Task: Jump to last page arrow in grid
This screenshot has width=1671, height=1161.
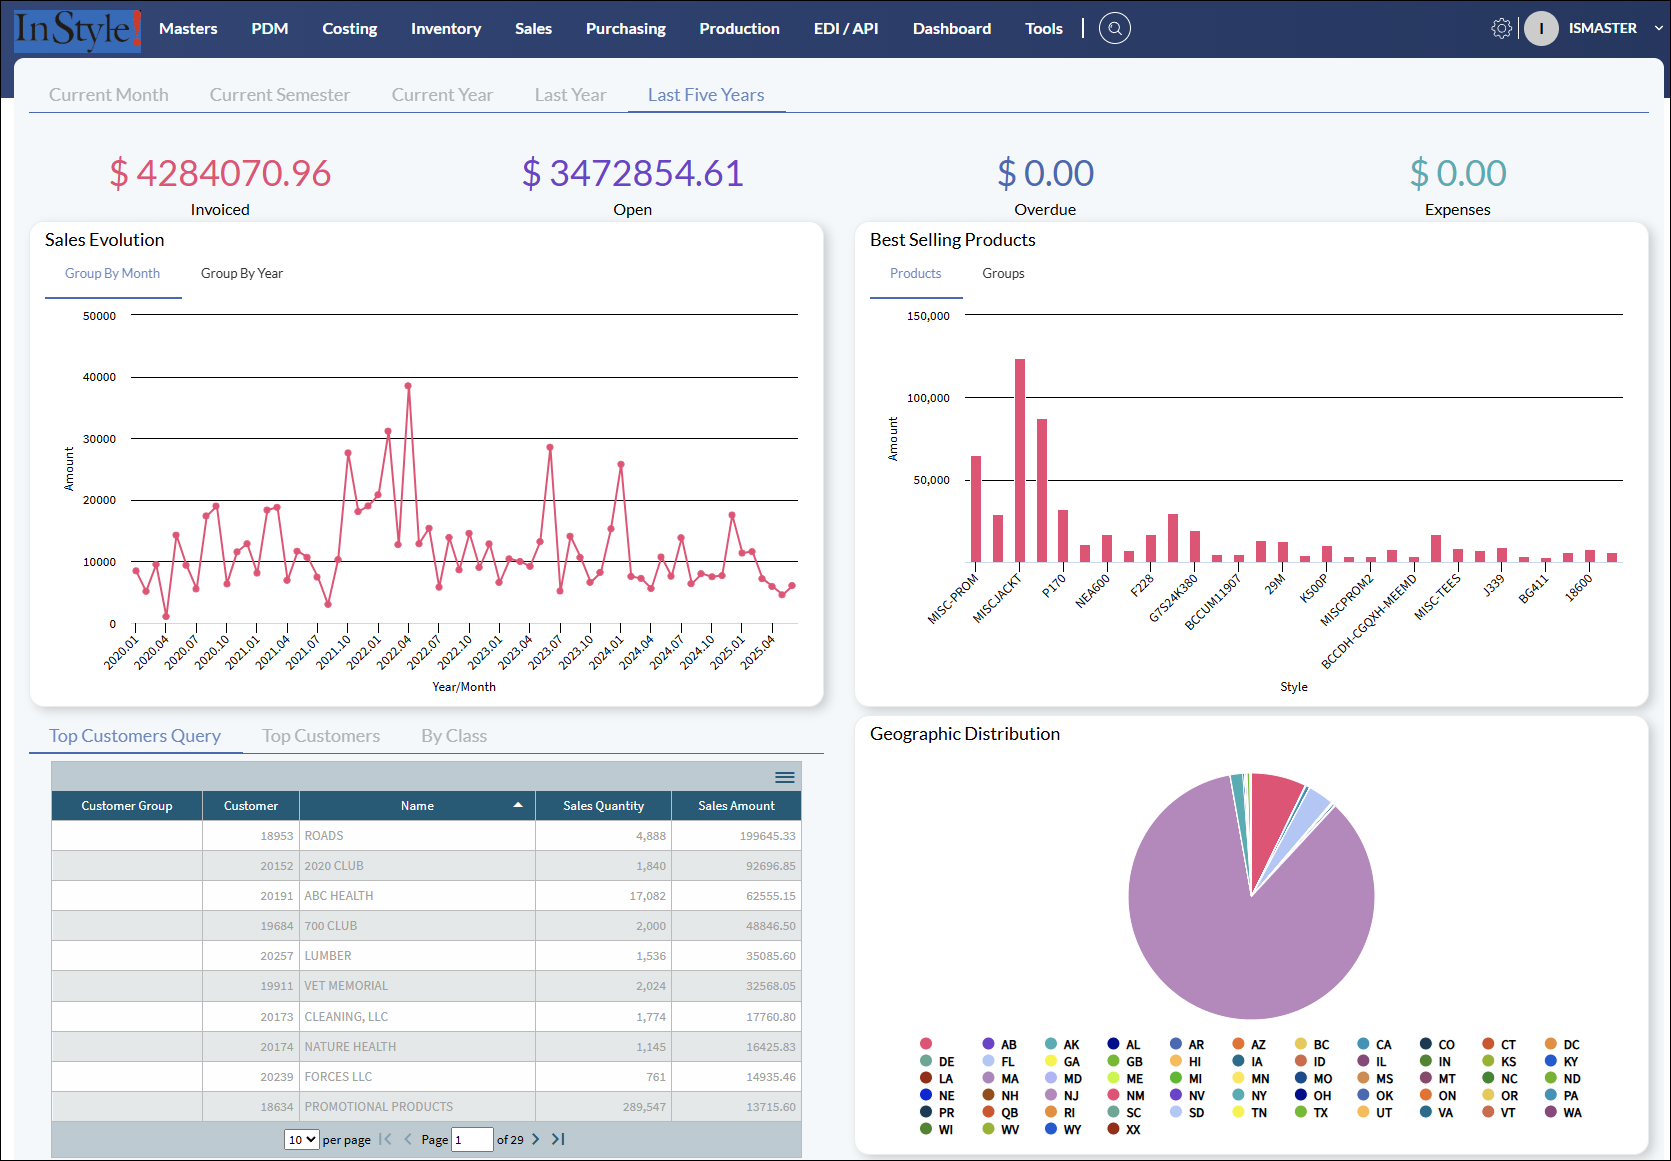Action: click(558, 1139)
